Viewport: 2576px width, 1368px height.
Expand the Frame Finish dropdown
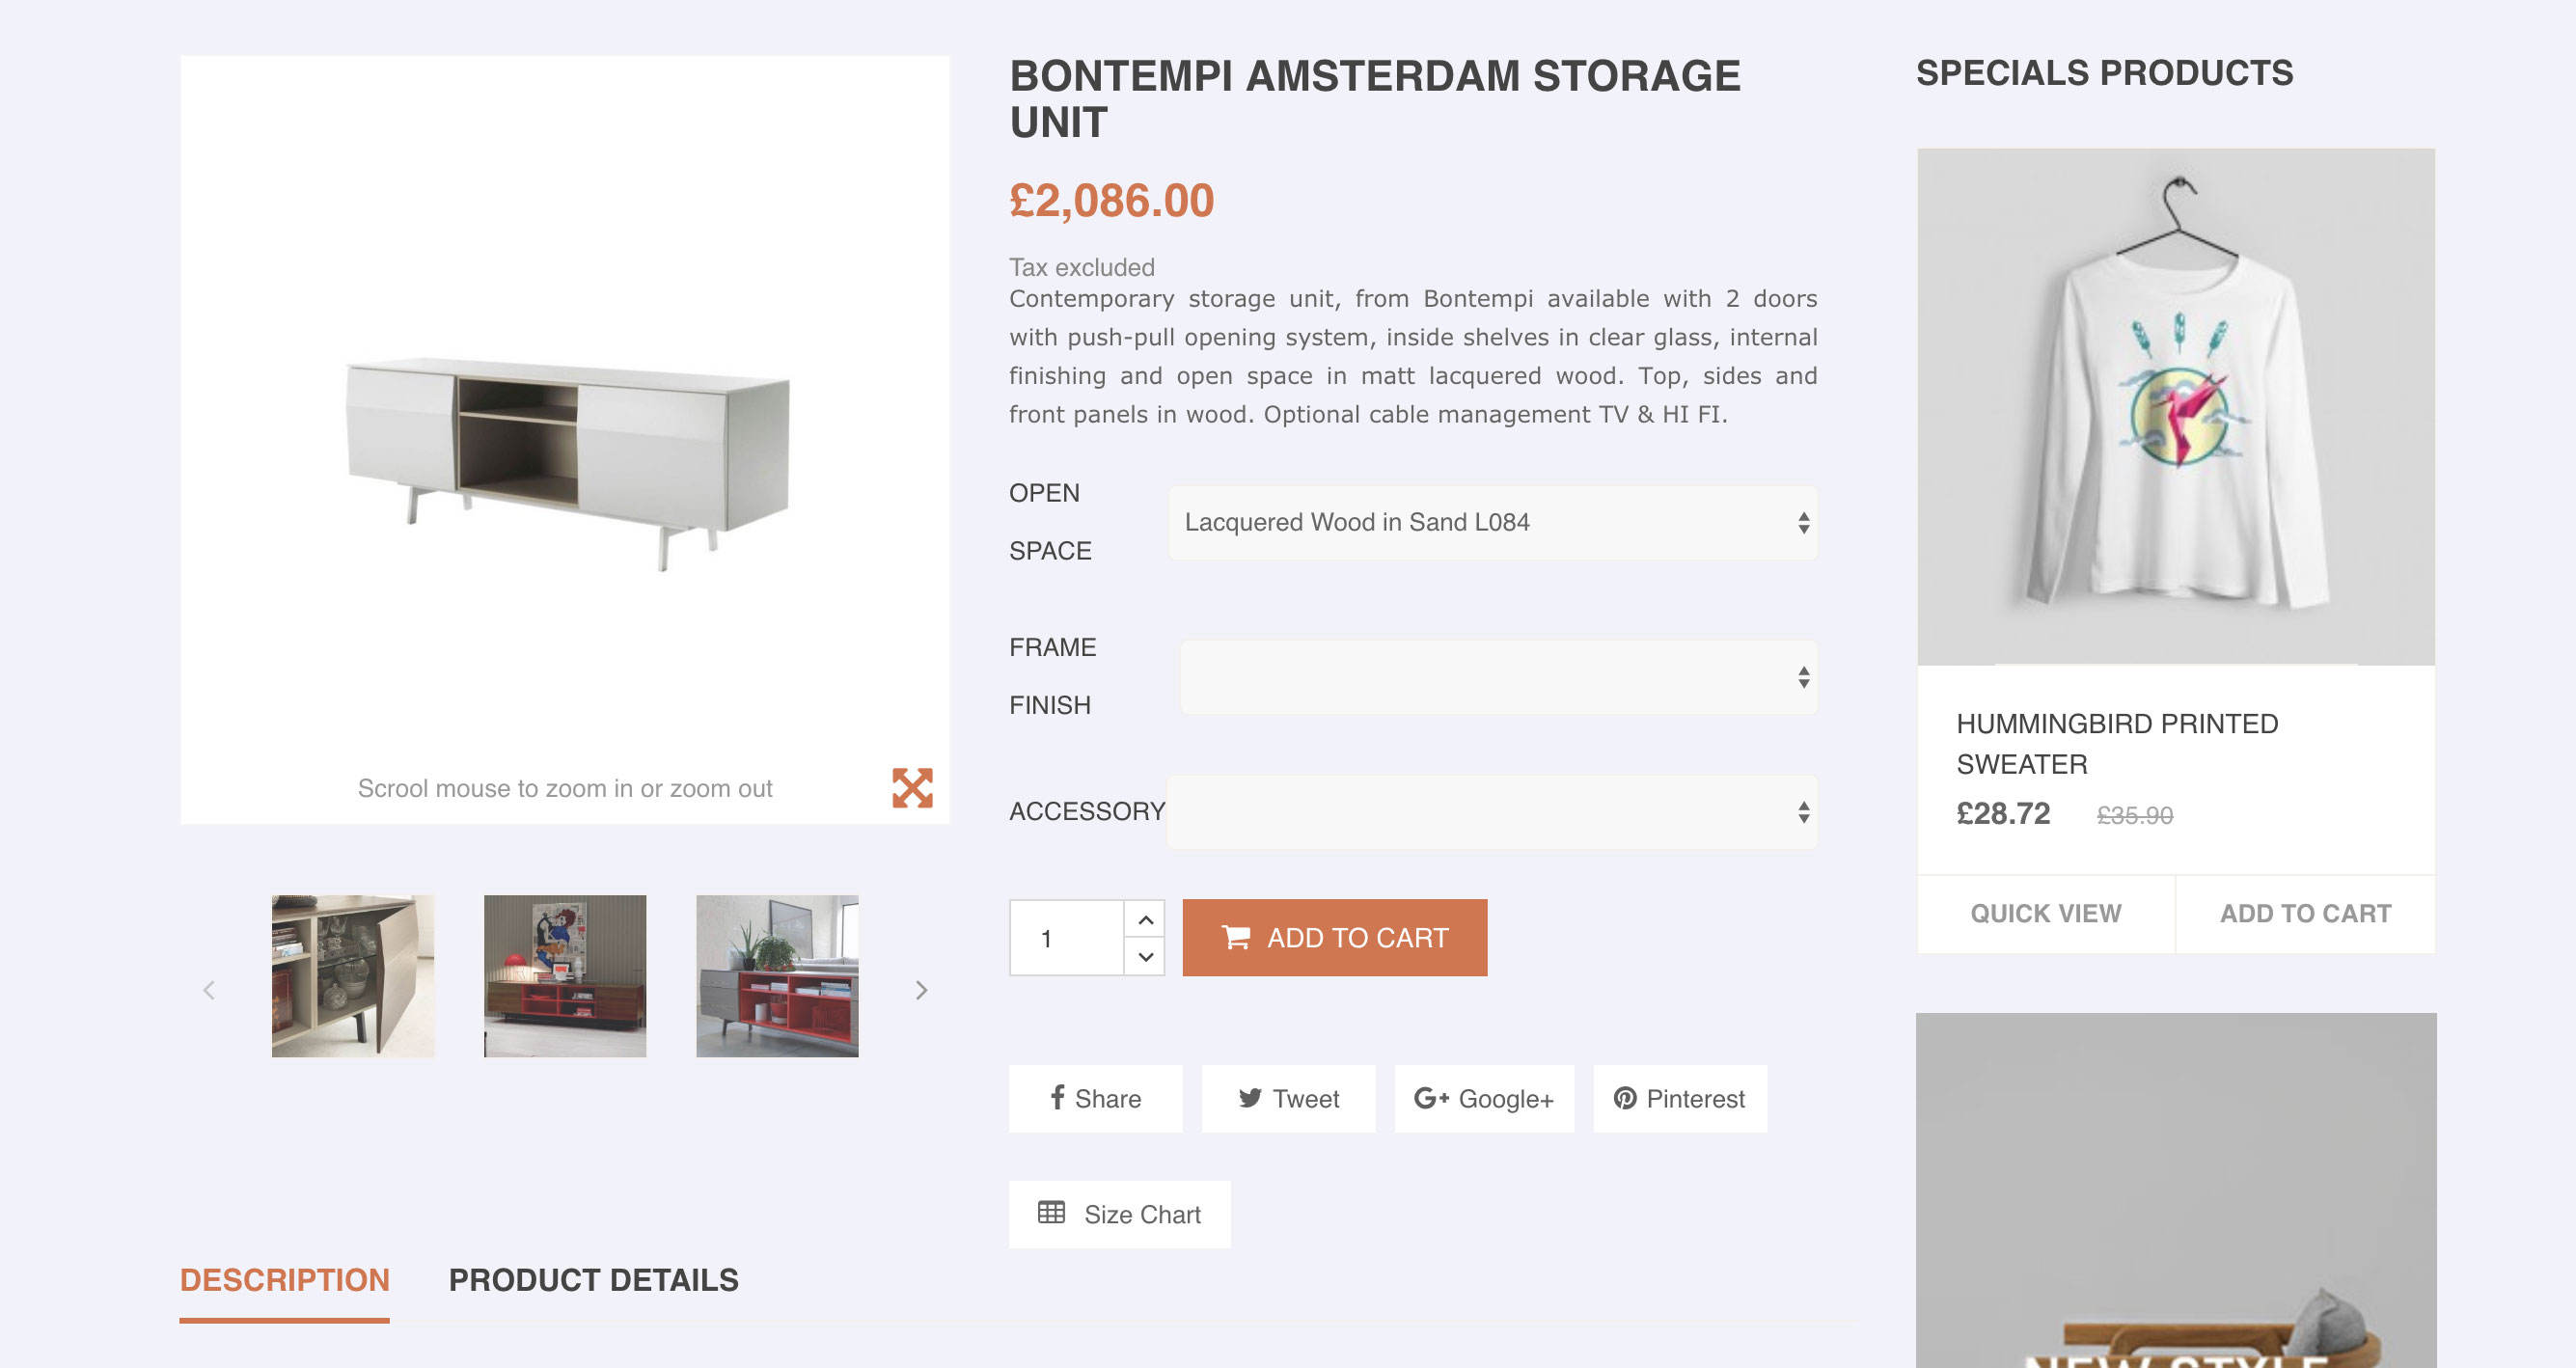coord(1498,677)
